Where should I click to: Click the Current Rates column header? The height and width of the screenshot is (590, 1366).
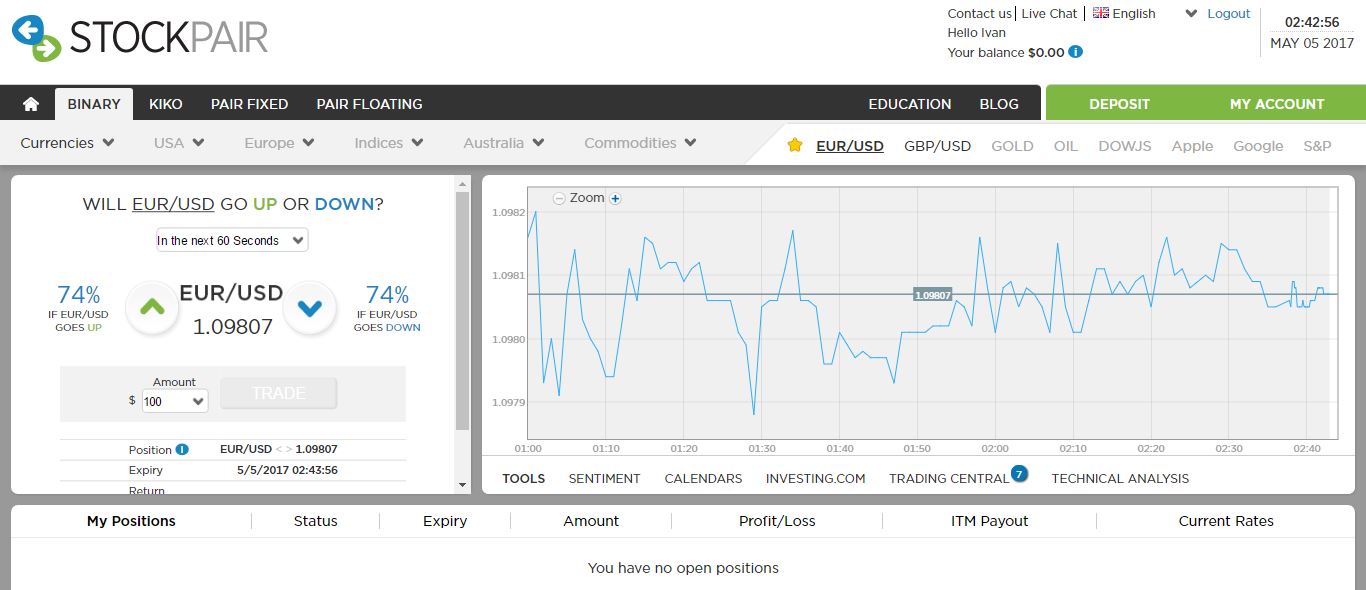(x=1226, y=521)
